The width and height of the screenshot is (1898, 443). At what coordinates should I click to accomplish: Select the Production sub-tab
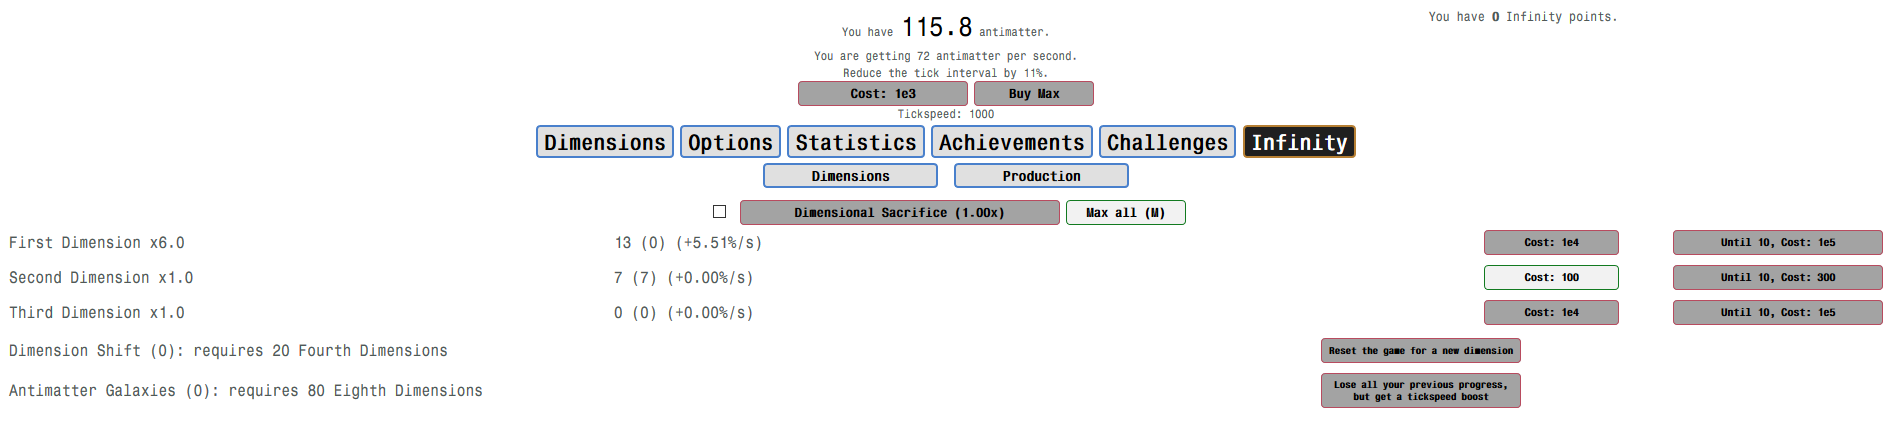point(1041,176)
